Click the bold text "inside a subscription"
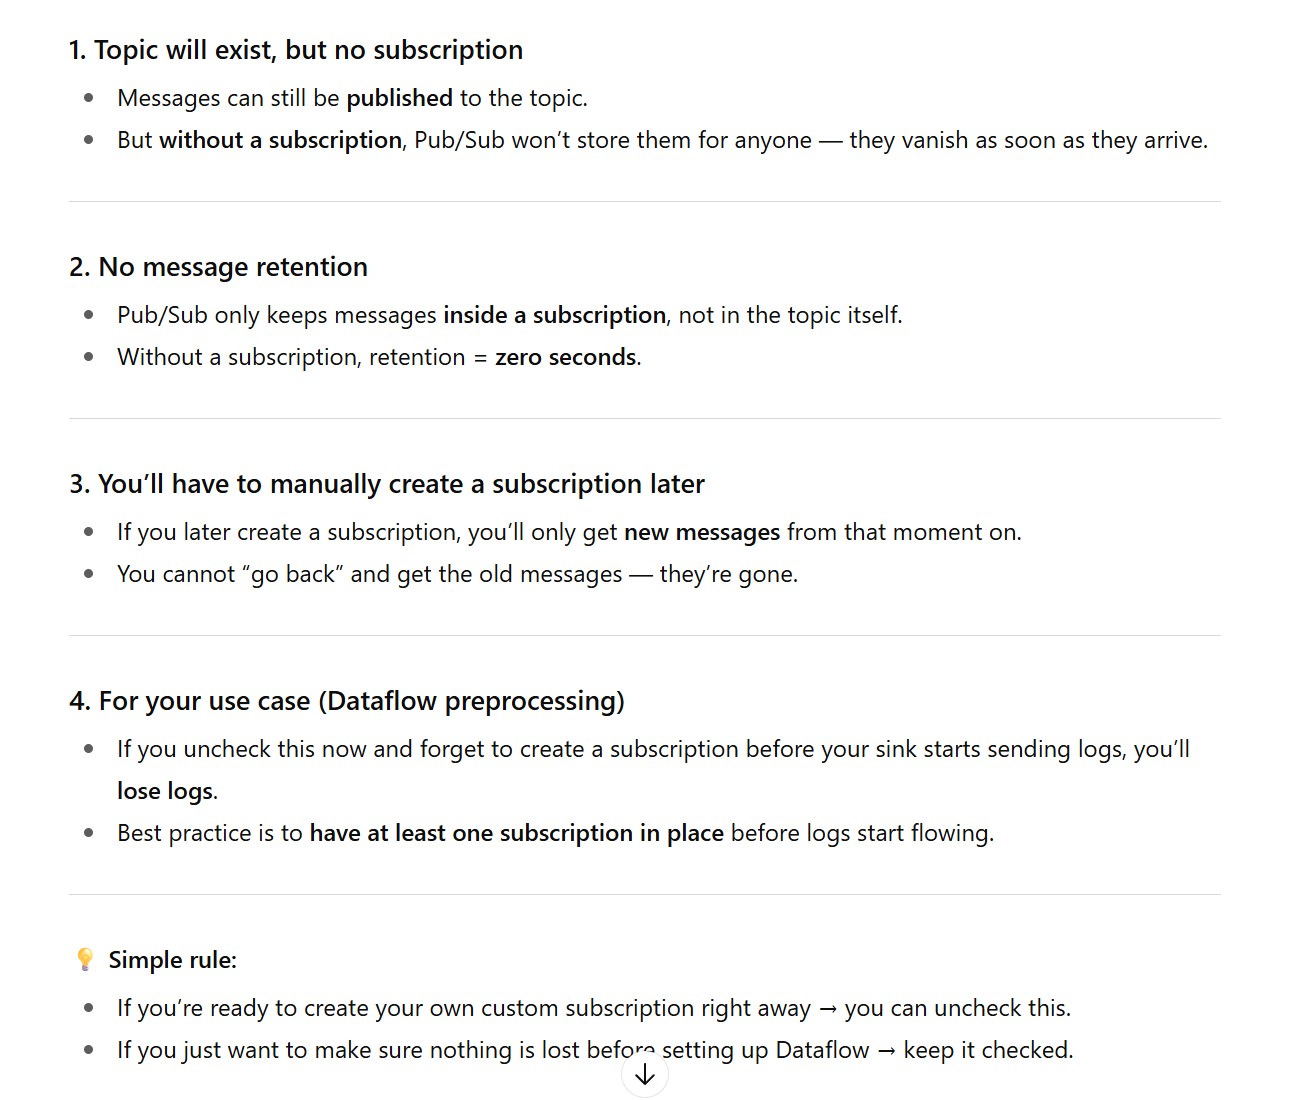Viewport: 1301px width, 1100px height. click(554, 315)
